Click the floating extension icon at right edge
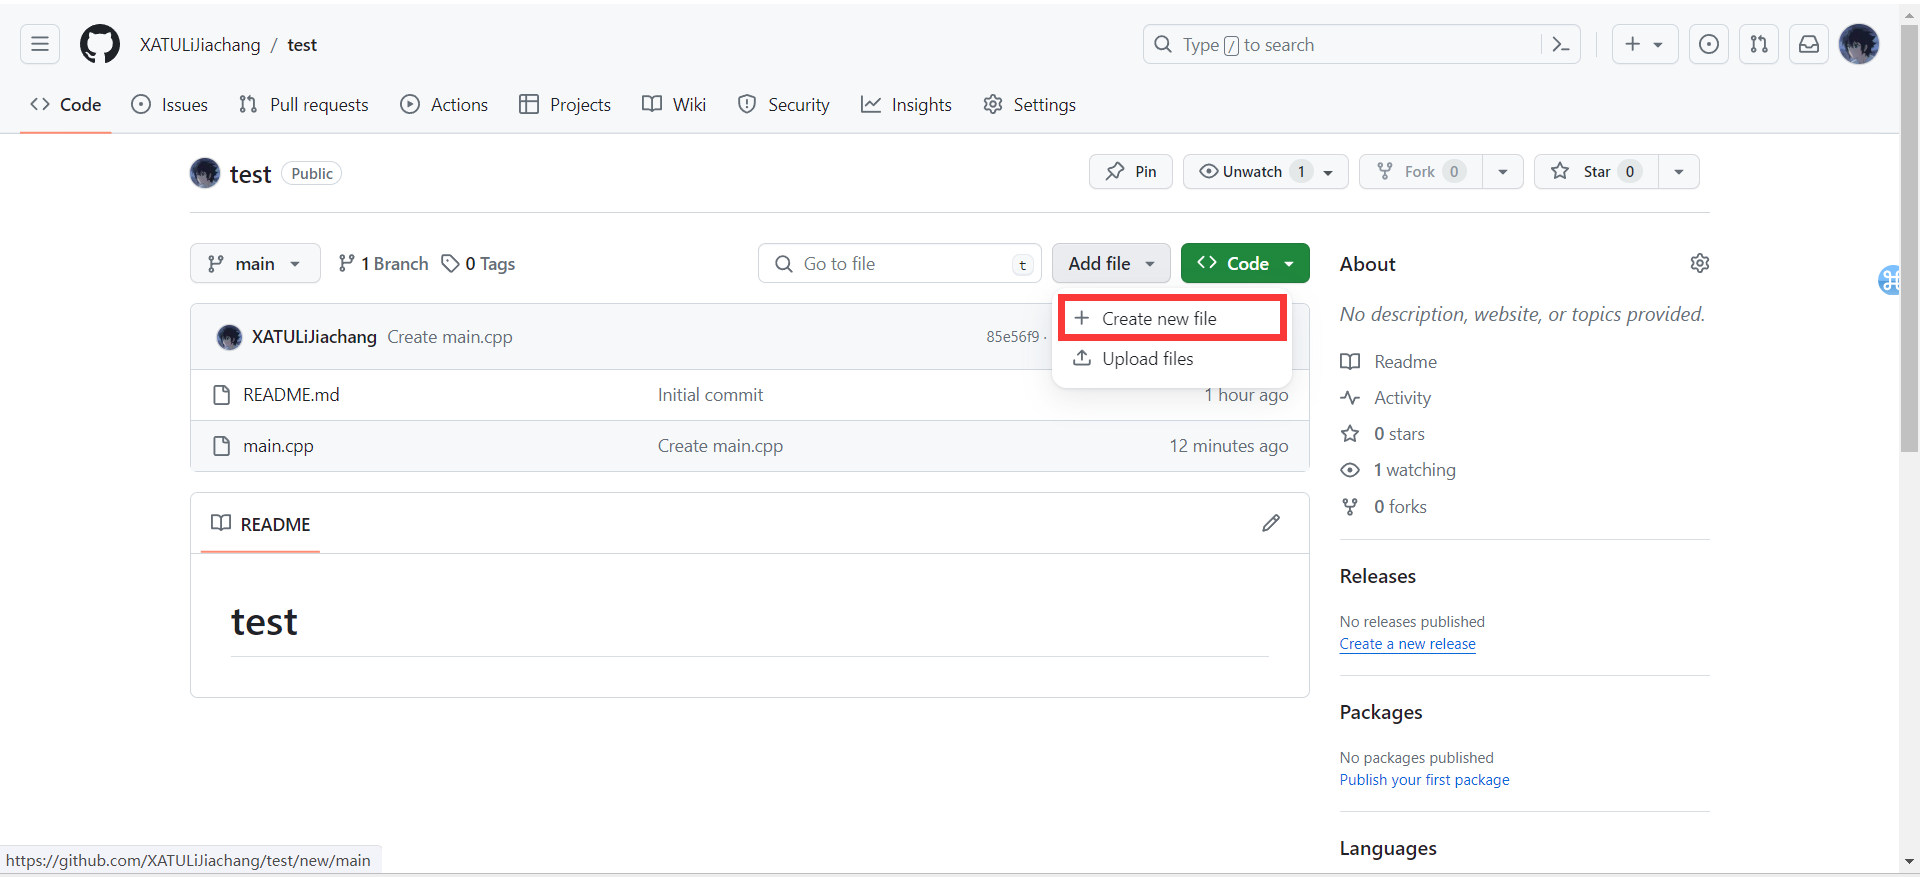 coord(1888,280)
